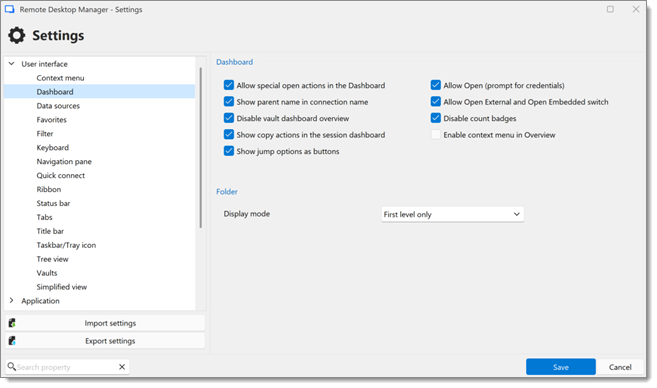Select Navigation pane settings
Image resolution: width=657 pixels, height=388 pixels.
[x=64, y=161]
